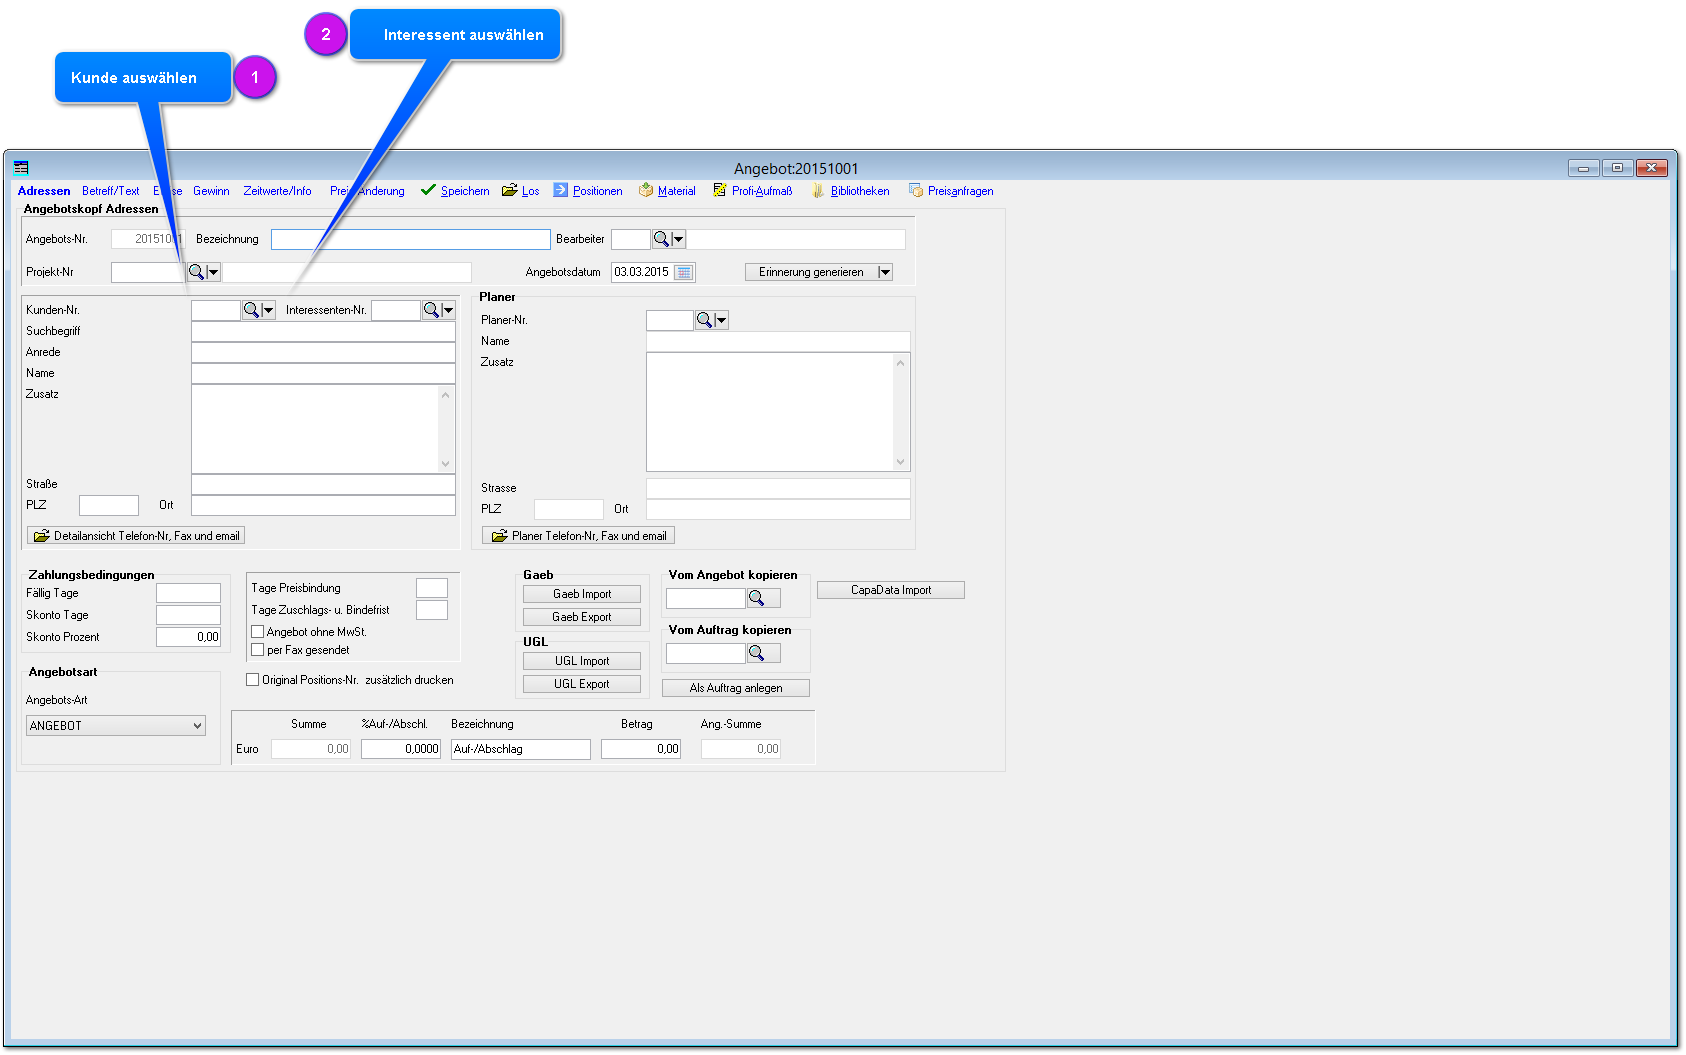Click the Planer-Nr search magnifier
Screen dimensions: 1686x1055
pyautogui.click(x=704, y=320)
